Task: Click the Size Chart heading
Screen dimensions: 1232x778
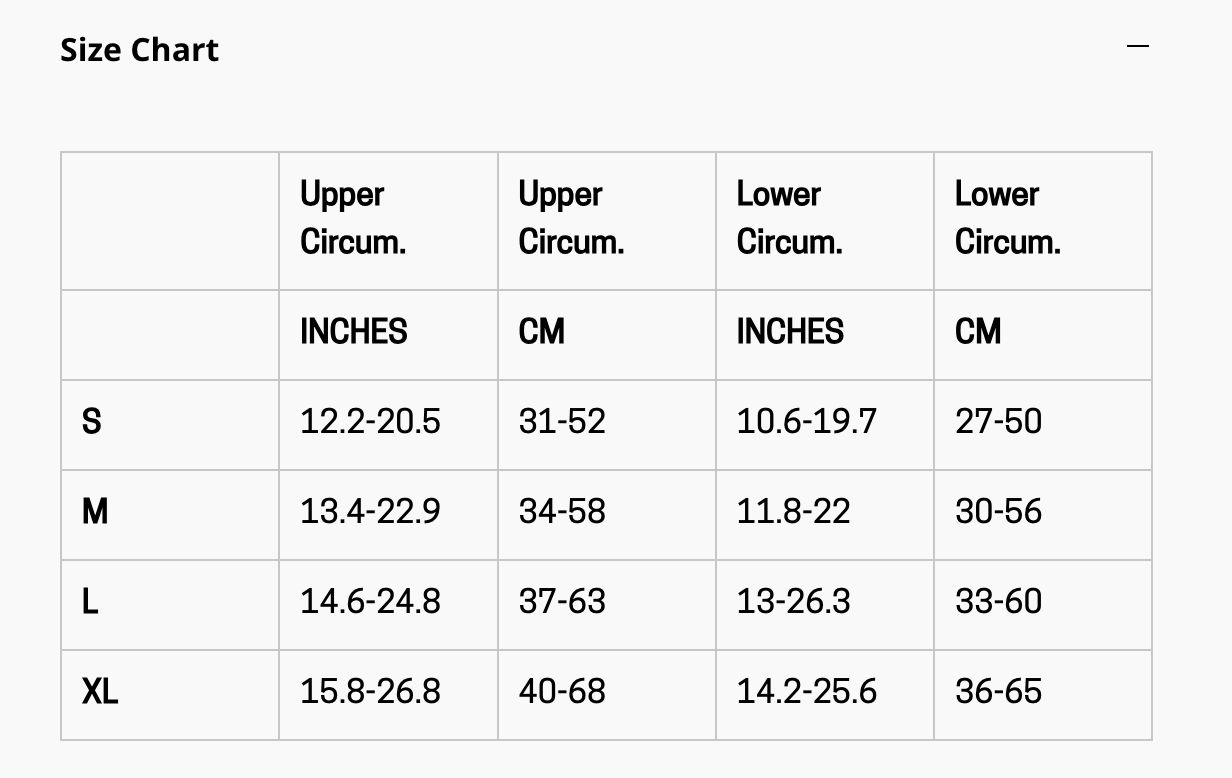Action: tap(139, 50)
